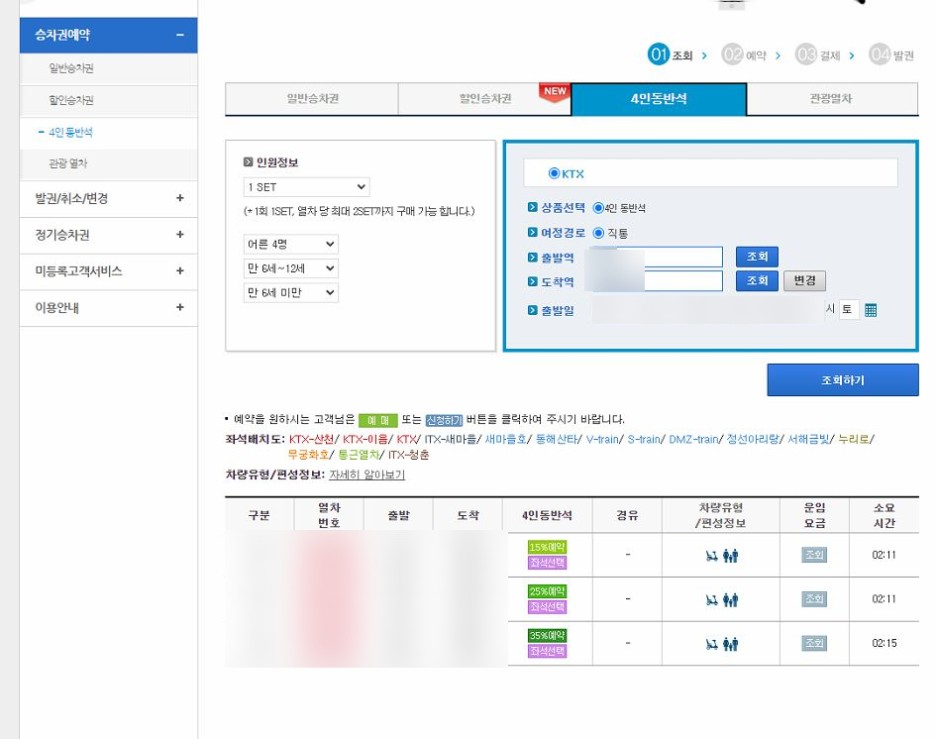Open the 1 SET quantity dropdown
This screenshot has width=936, height=739.
(306, 187)
